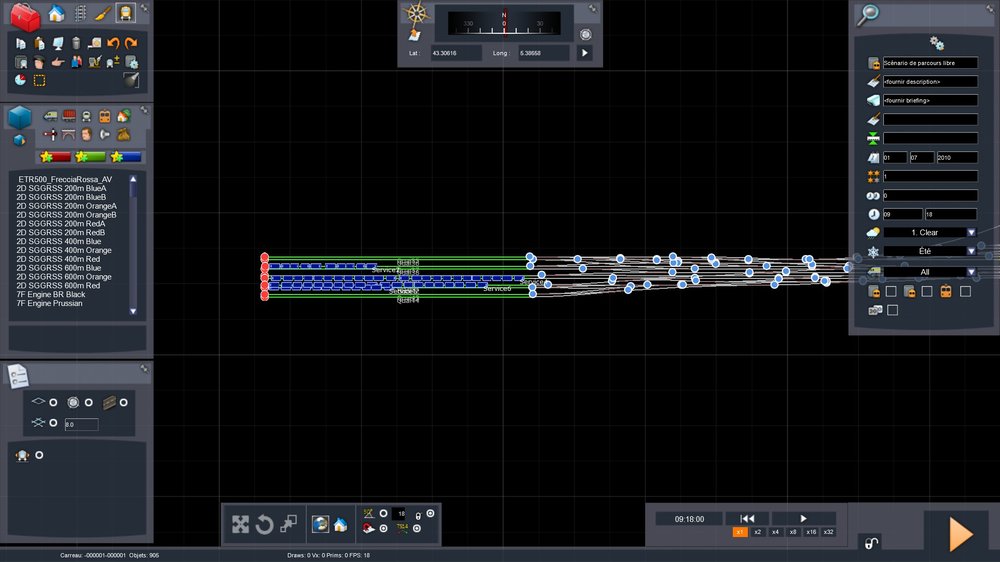1000x562 pixels.
Task: Switch to the track tools tab
Action: [80, 13]
